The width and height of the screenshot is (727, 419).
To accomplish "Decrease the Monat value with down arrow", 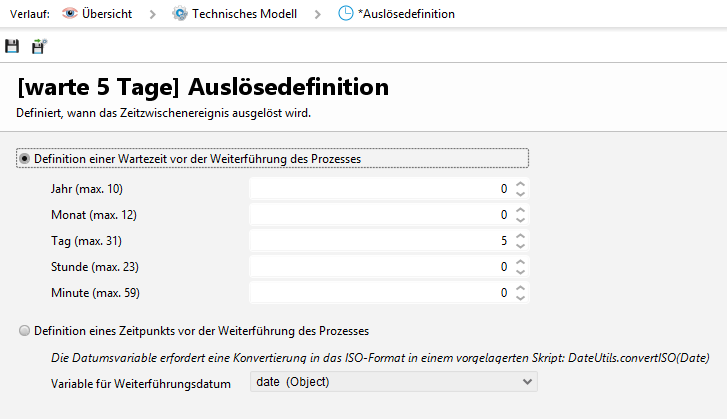I will 520,219.
